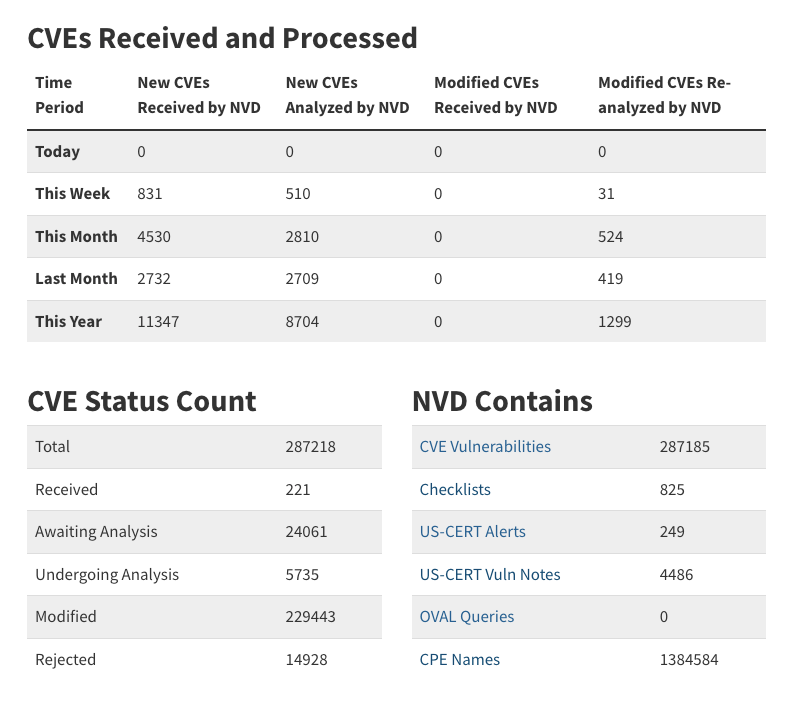Open the US-CERT Vuln Notes link
The image size is (796, 701).
tap(490, 575)
